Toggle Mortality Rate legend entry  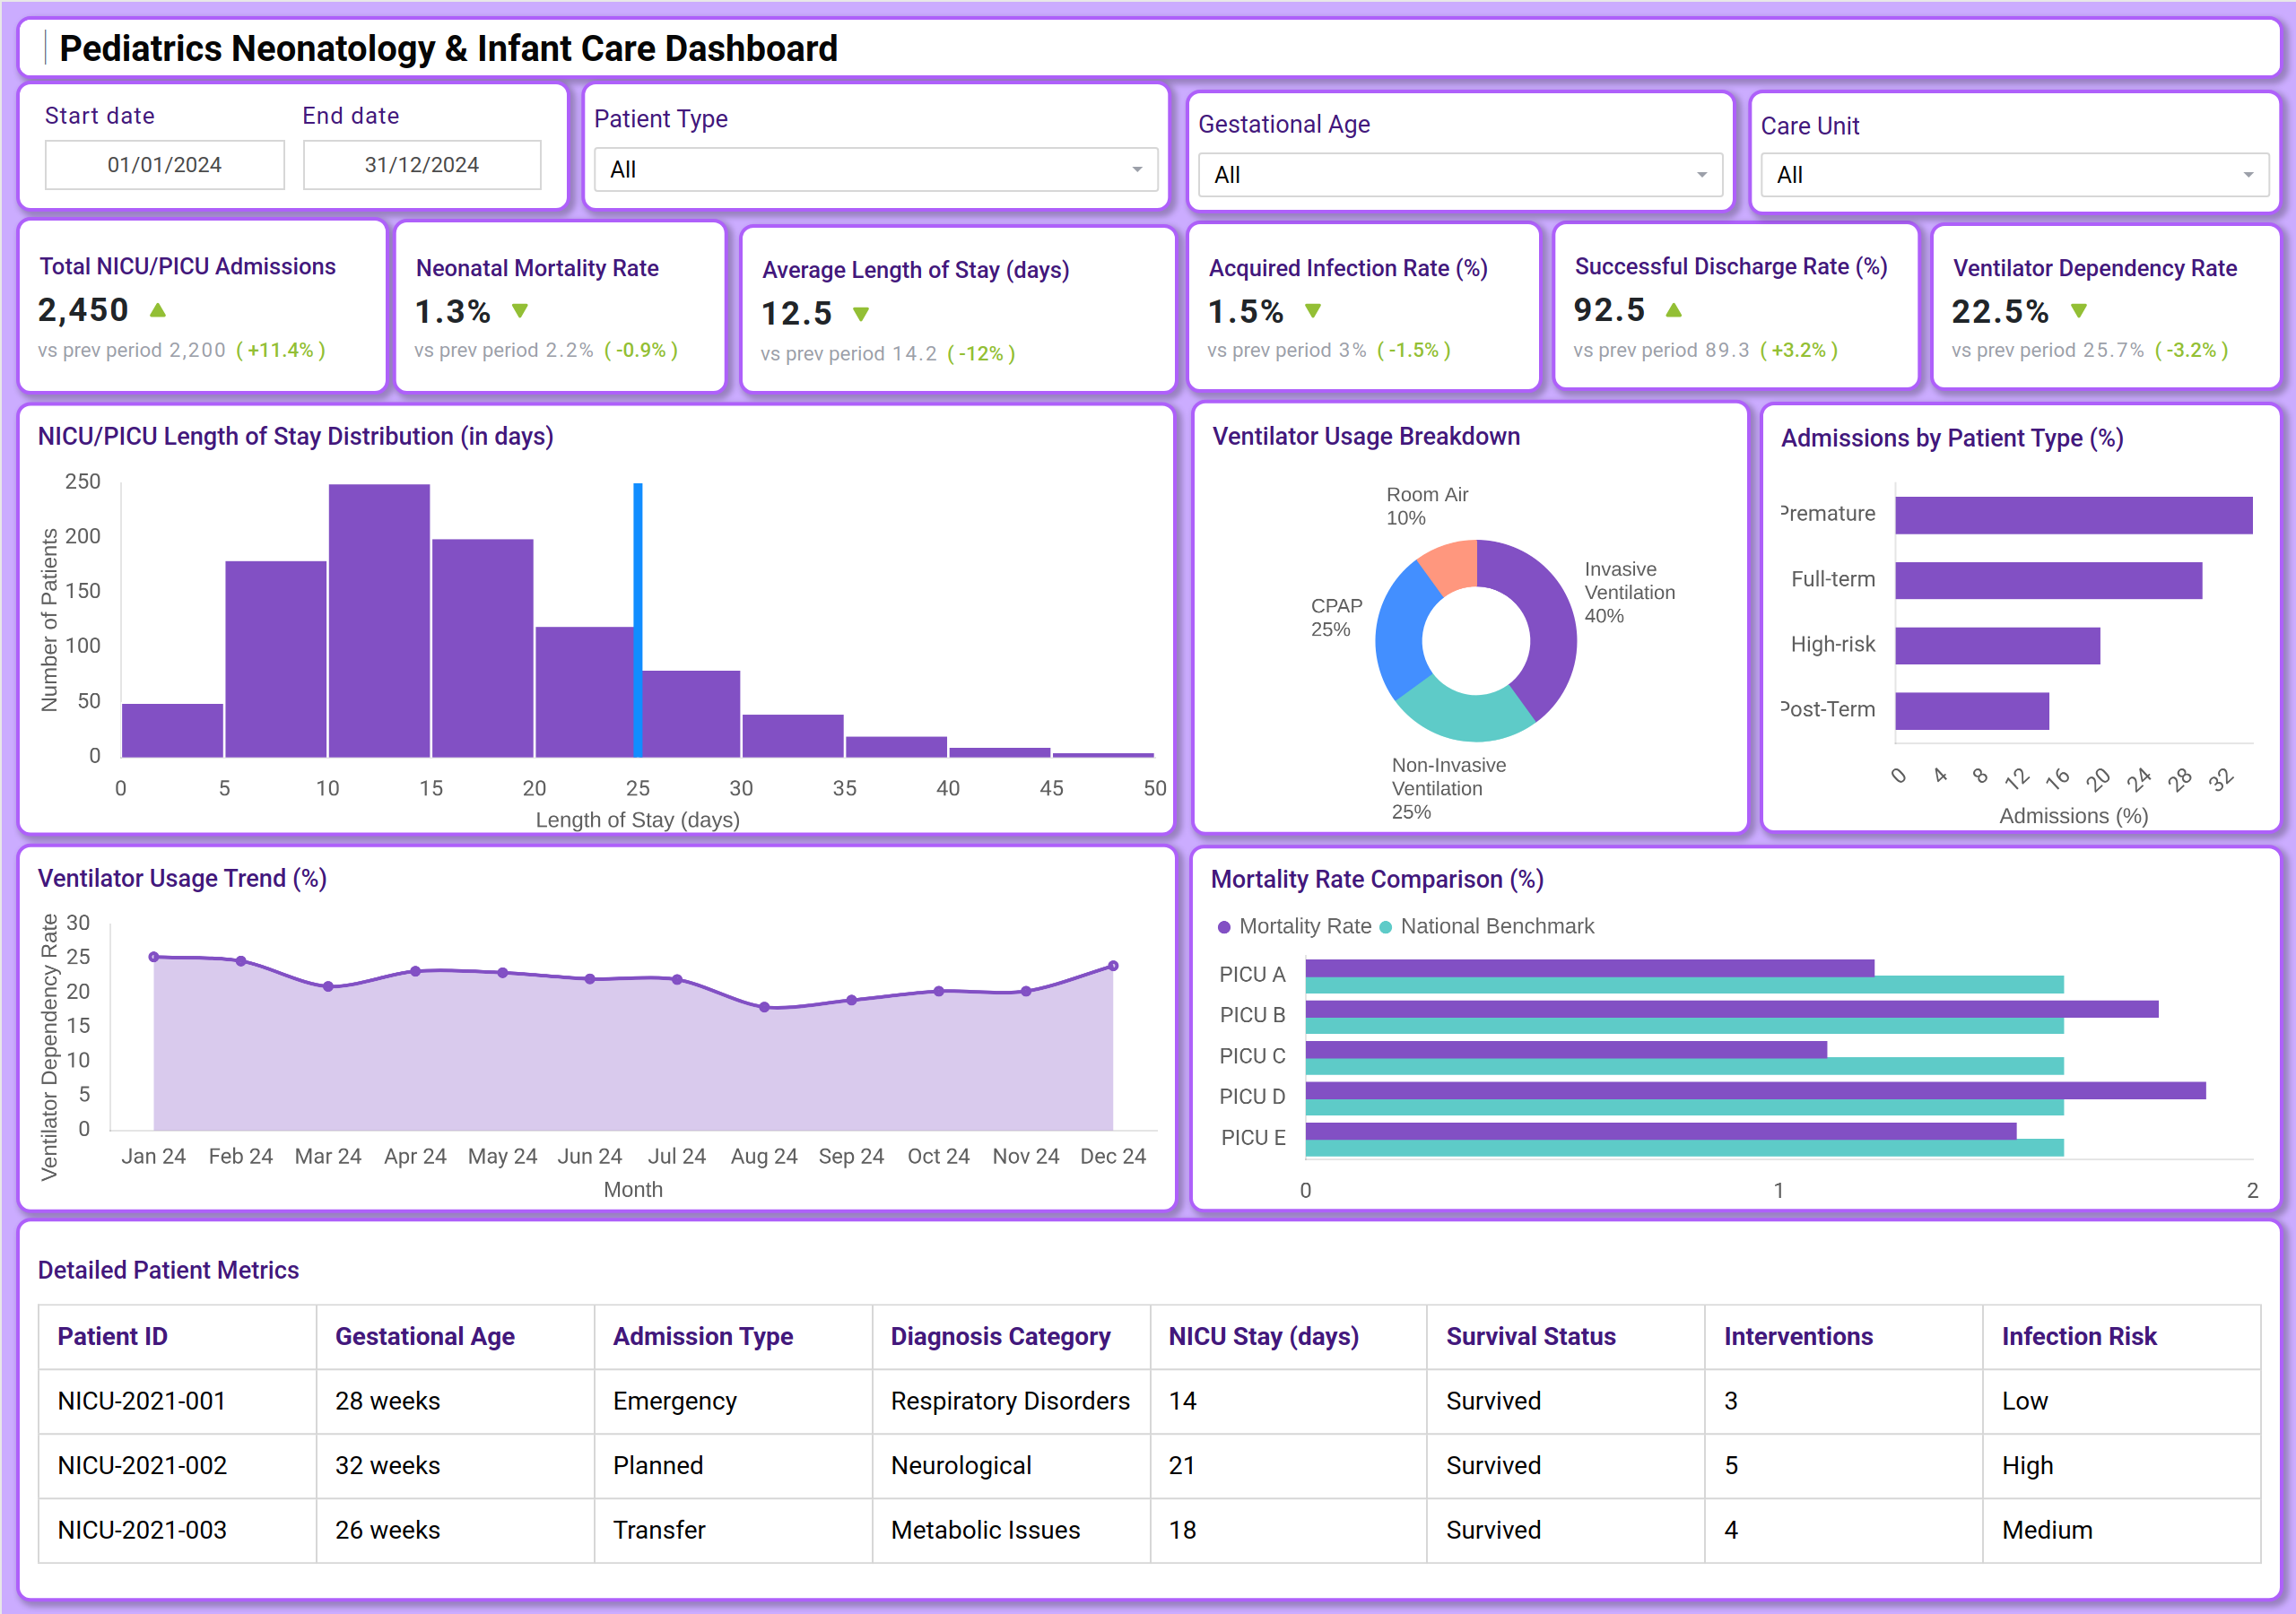coord(1295,927)
